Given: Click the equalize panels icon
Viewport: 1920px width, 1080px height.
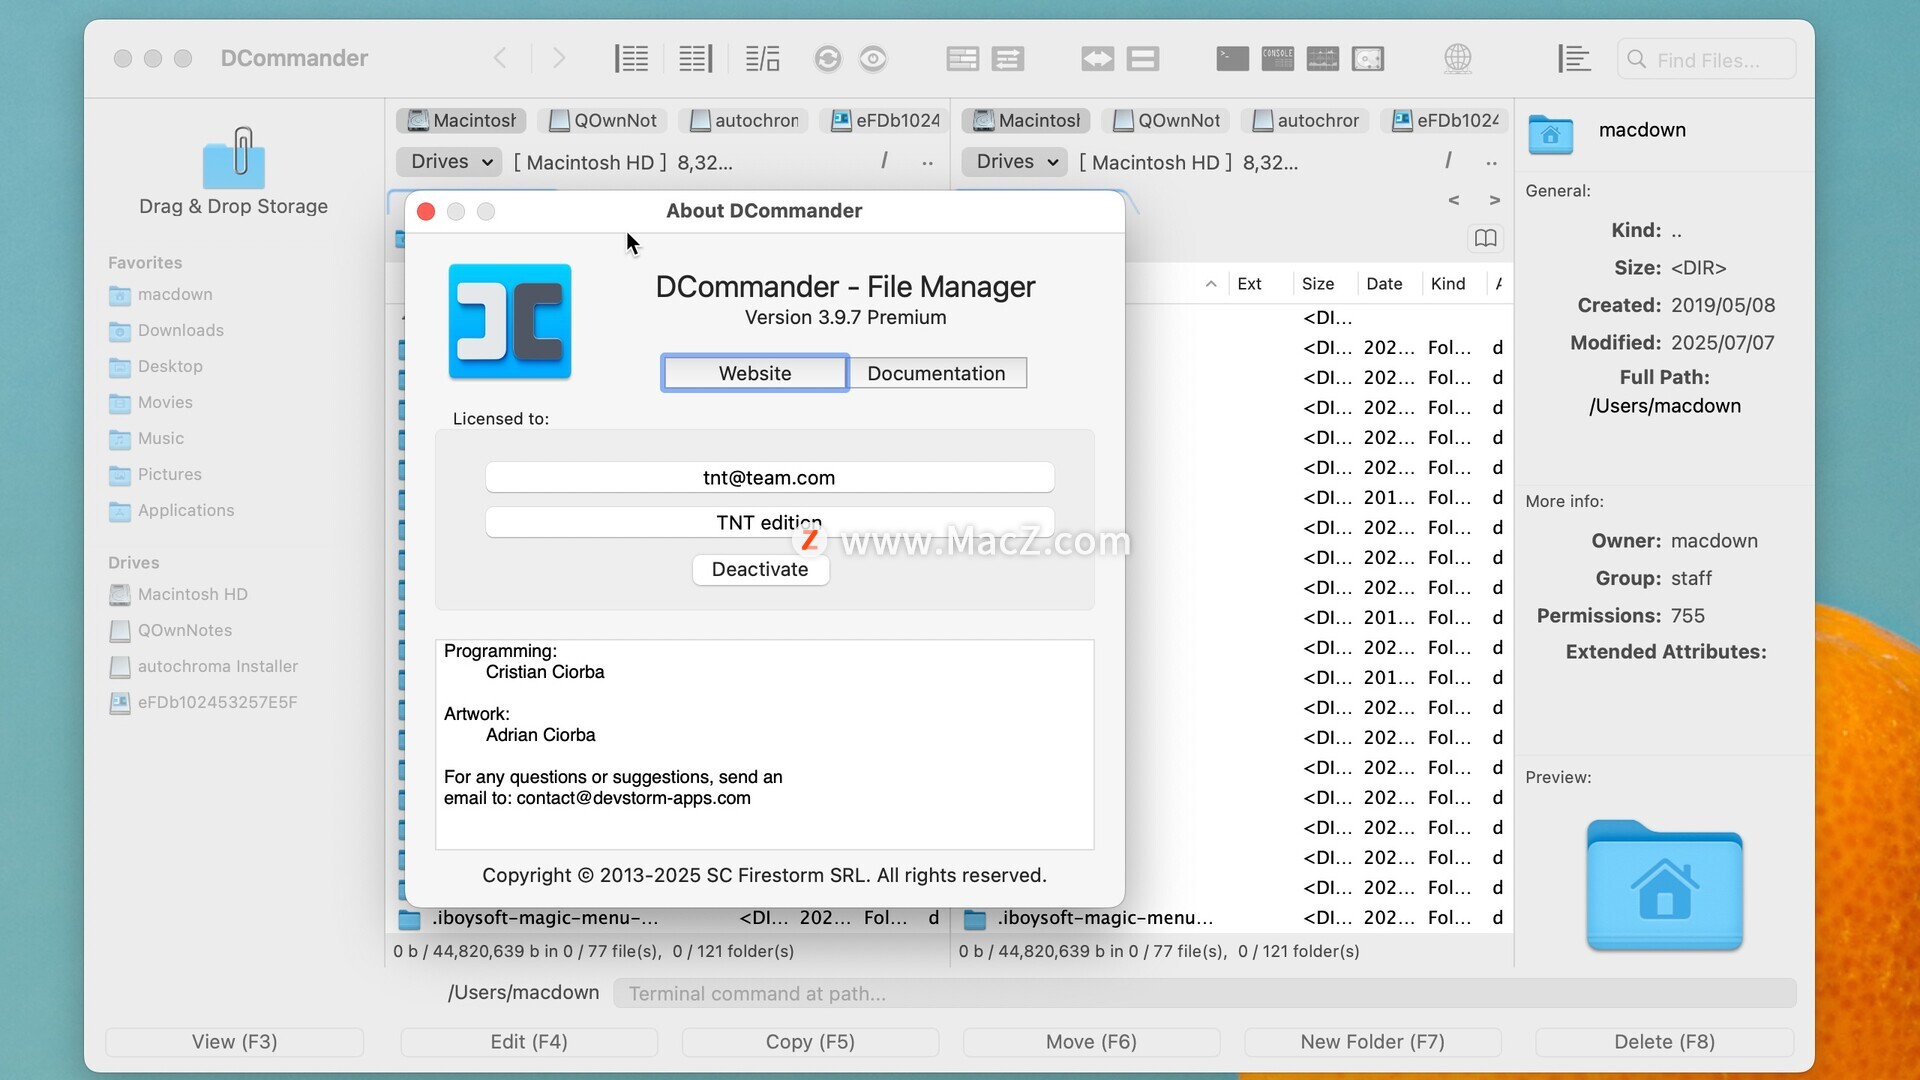Looking at the screenshot, I should point(1142,59).
